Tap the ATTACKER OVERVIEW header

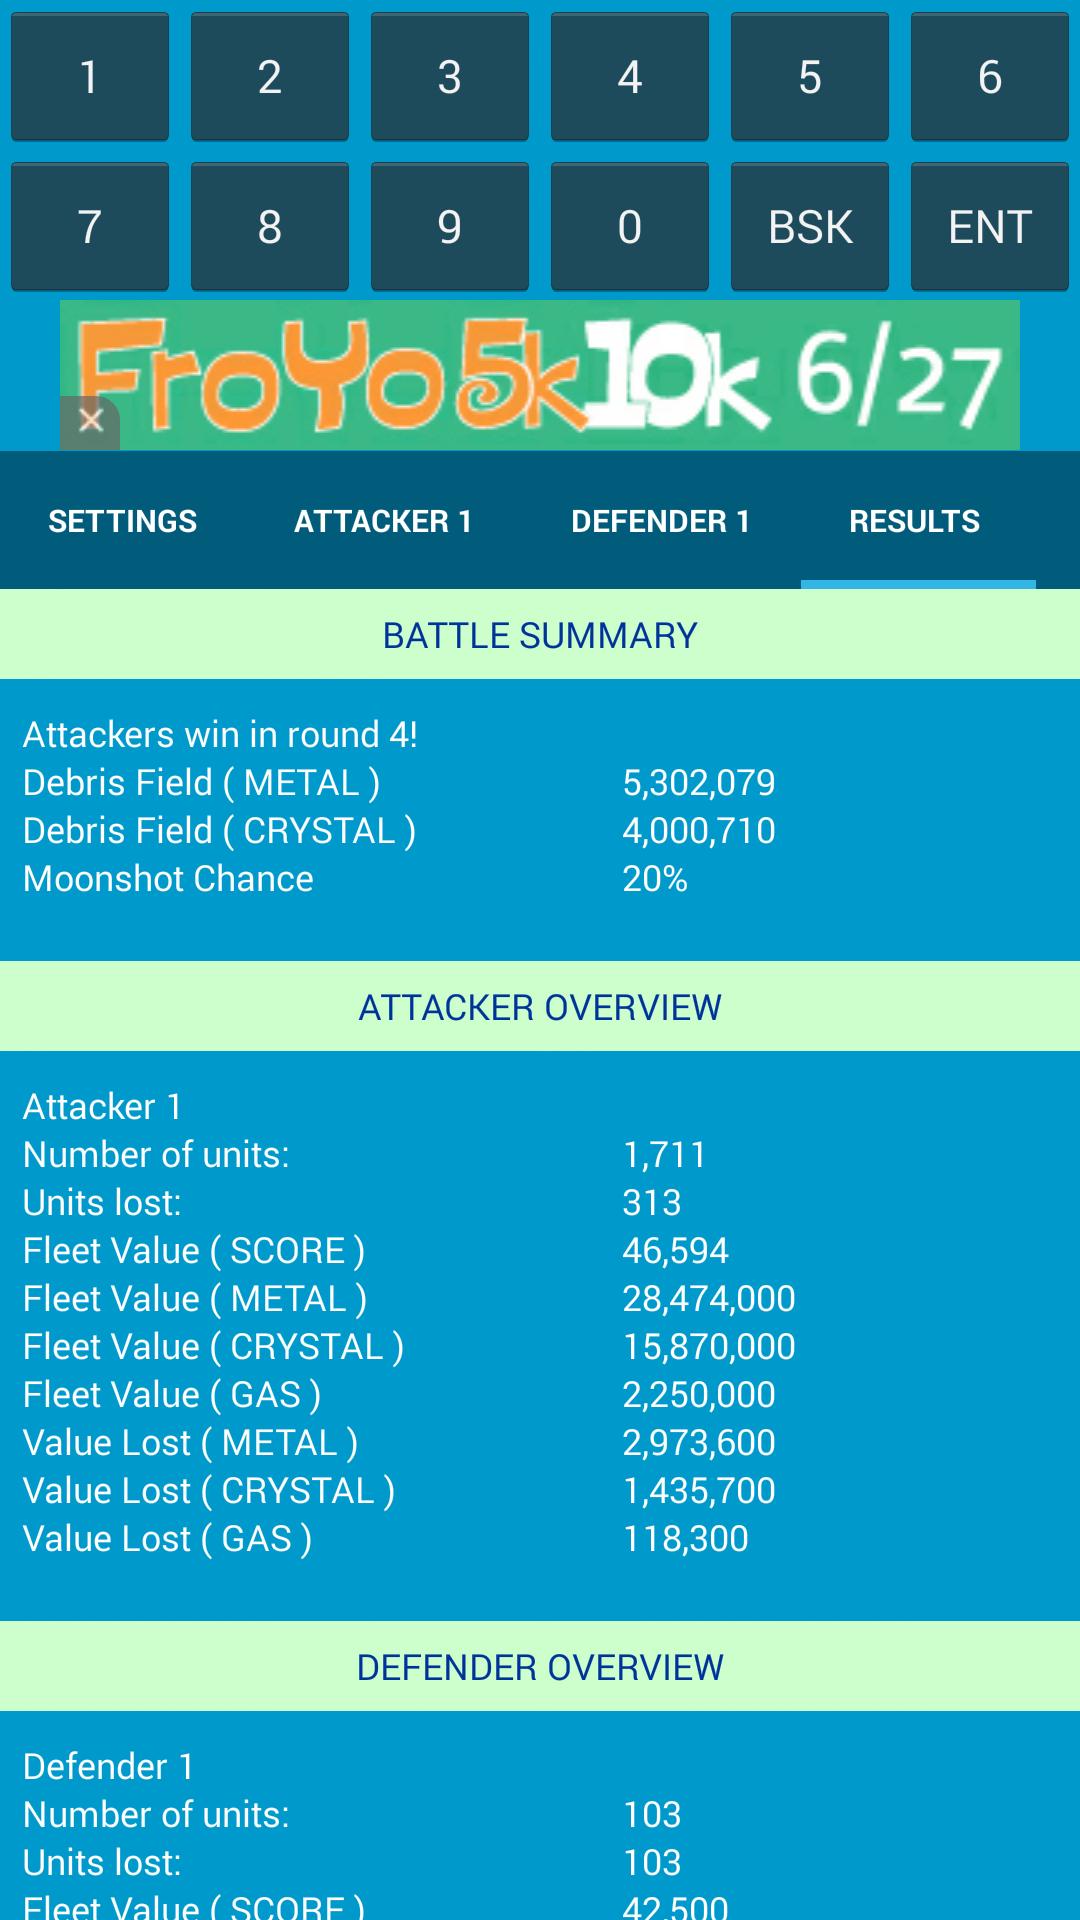(x=540, y=1009)
